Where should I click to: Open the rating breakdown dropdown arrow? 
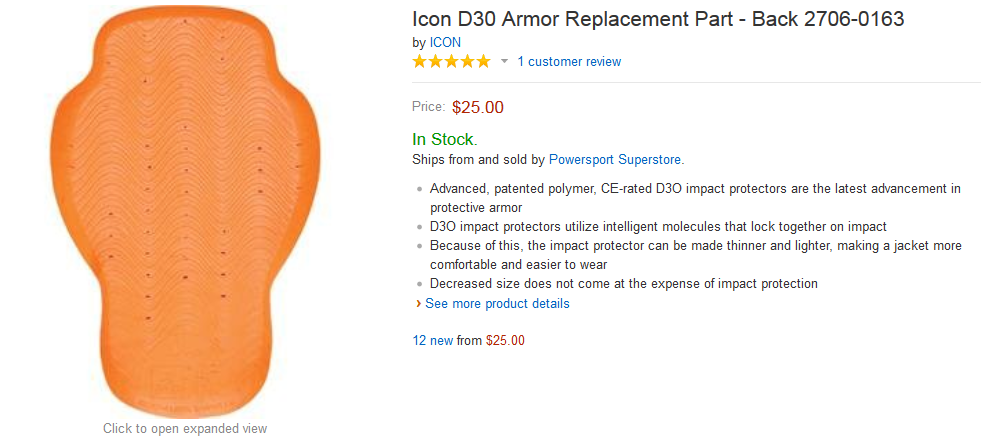[504, 62]
